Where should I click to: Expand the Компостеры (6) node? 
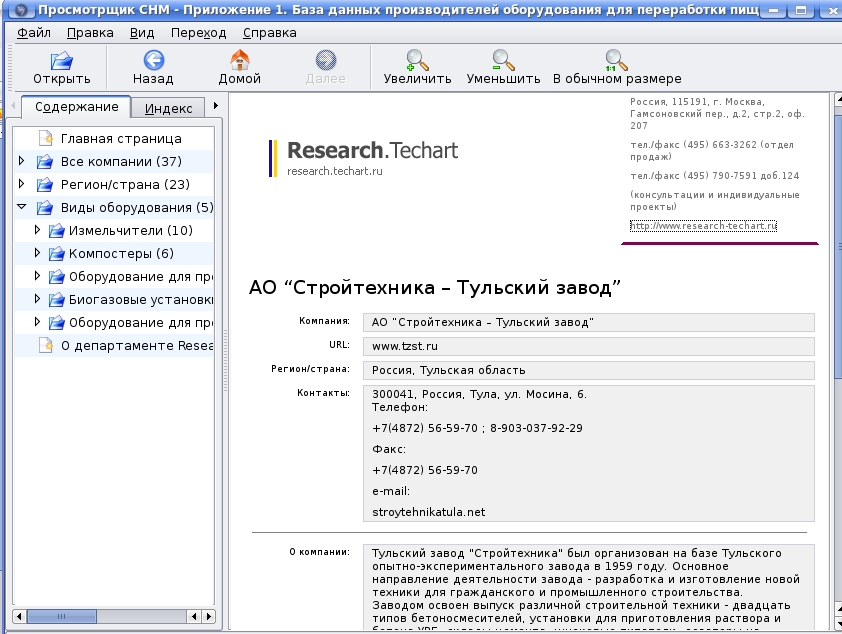point(37,253)
